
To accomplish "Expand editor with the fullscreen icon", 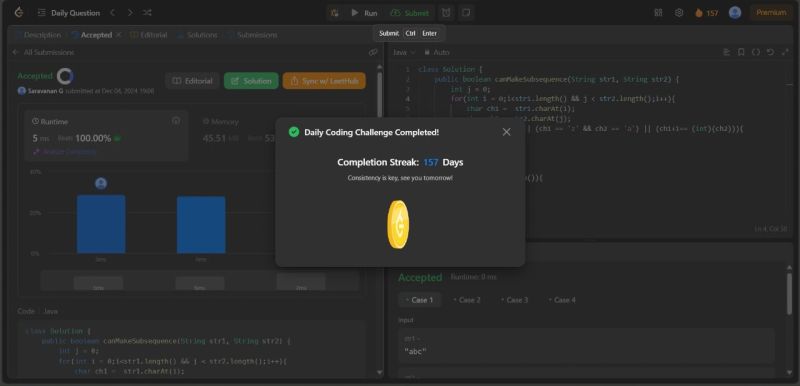I will (x=785, y=52).
